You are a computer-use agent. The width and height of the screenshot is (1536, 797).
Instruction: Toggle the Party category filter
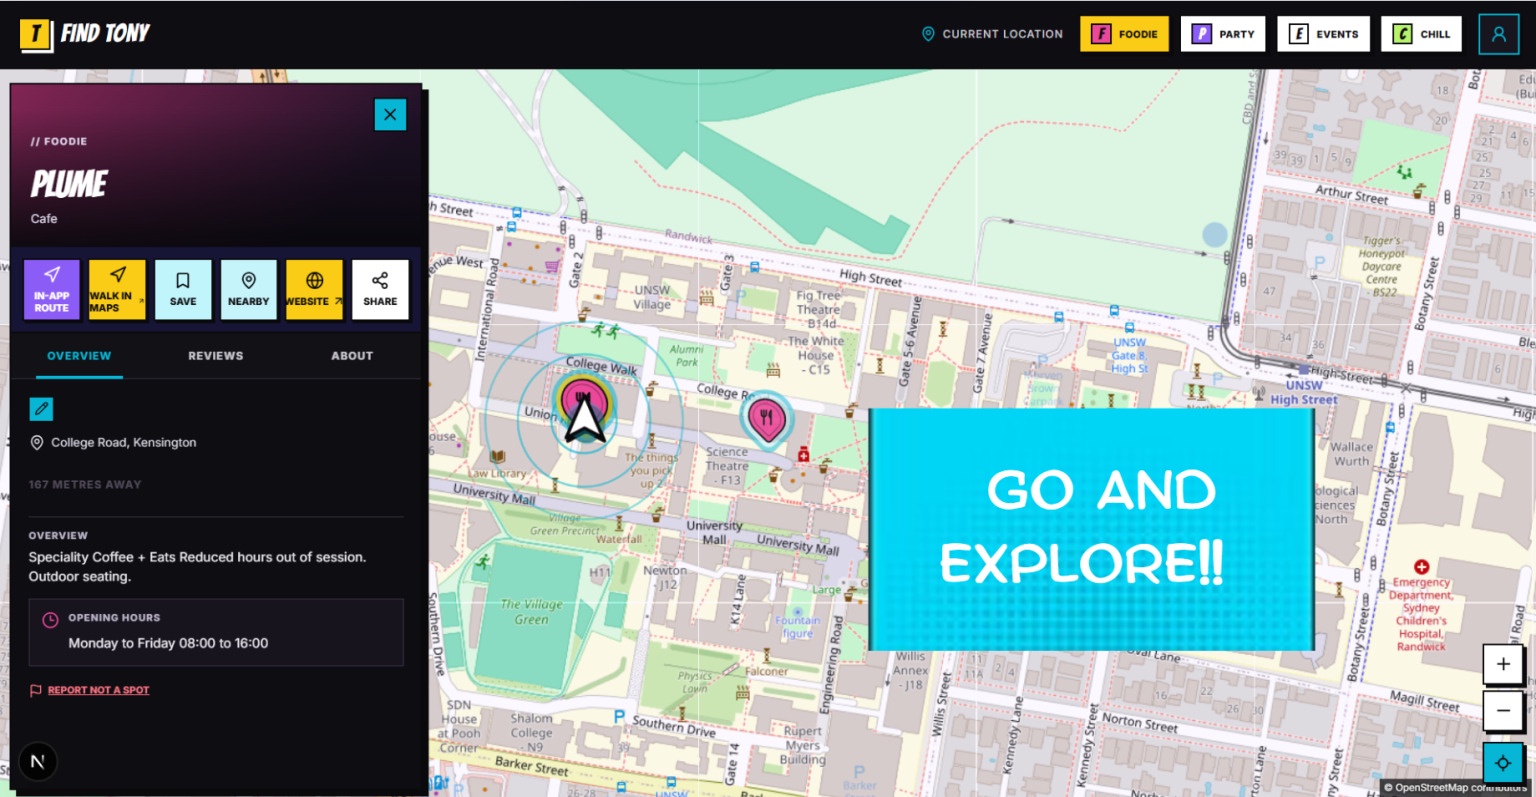tap(1223, 34)
